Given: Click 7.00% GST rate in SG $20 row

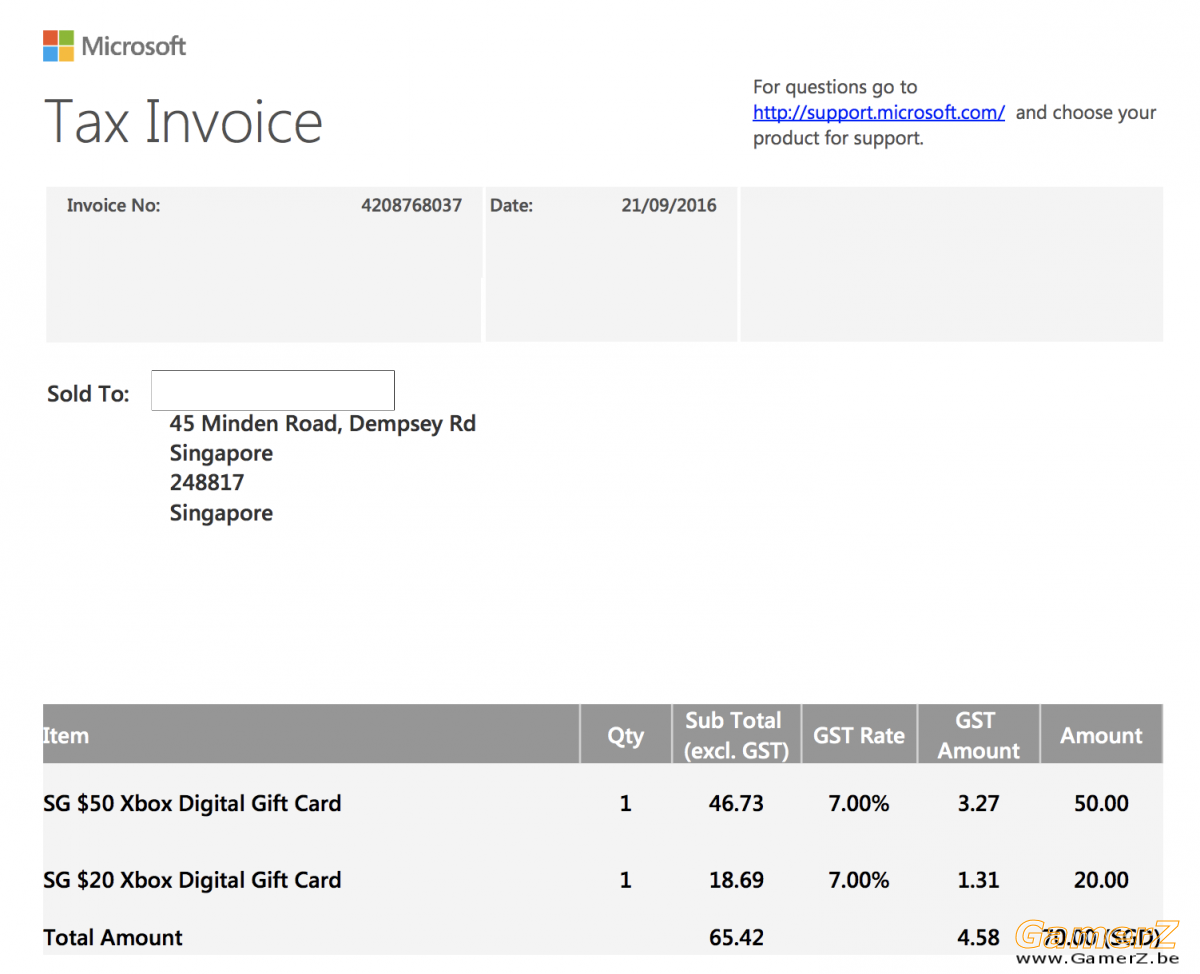Looking at the screenshot, I should click(859, 881).
